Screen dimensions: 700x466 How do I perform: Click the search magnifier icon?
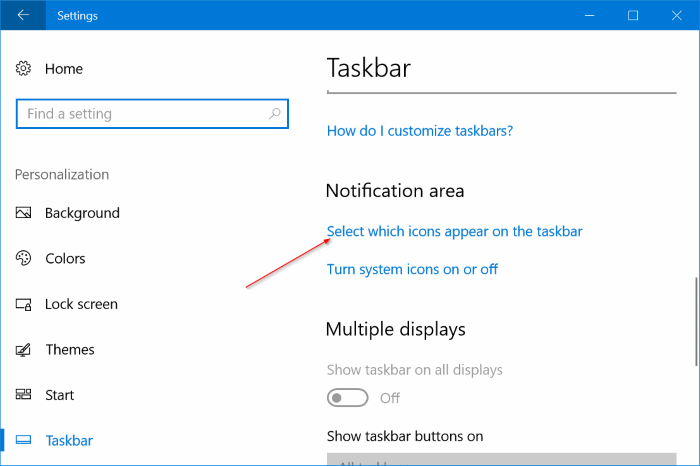275,113
